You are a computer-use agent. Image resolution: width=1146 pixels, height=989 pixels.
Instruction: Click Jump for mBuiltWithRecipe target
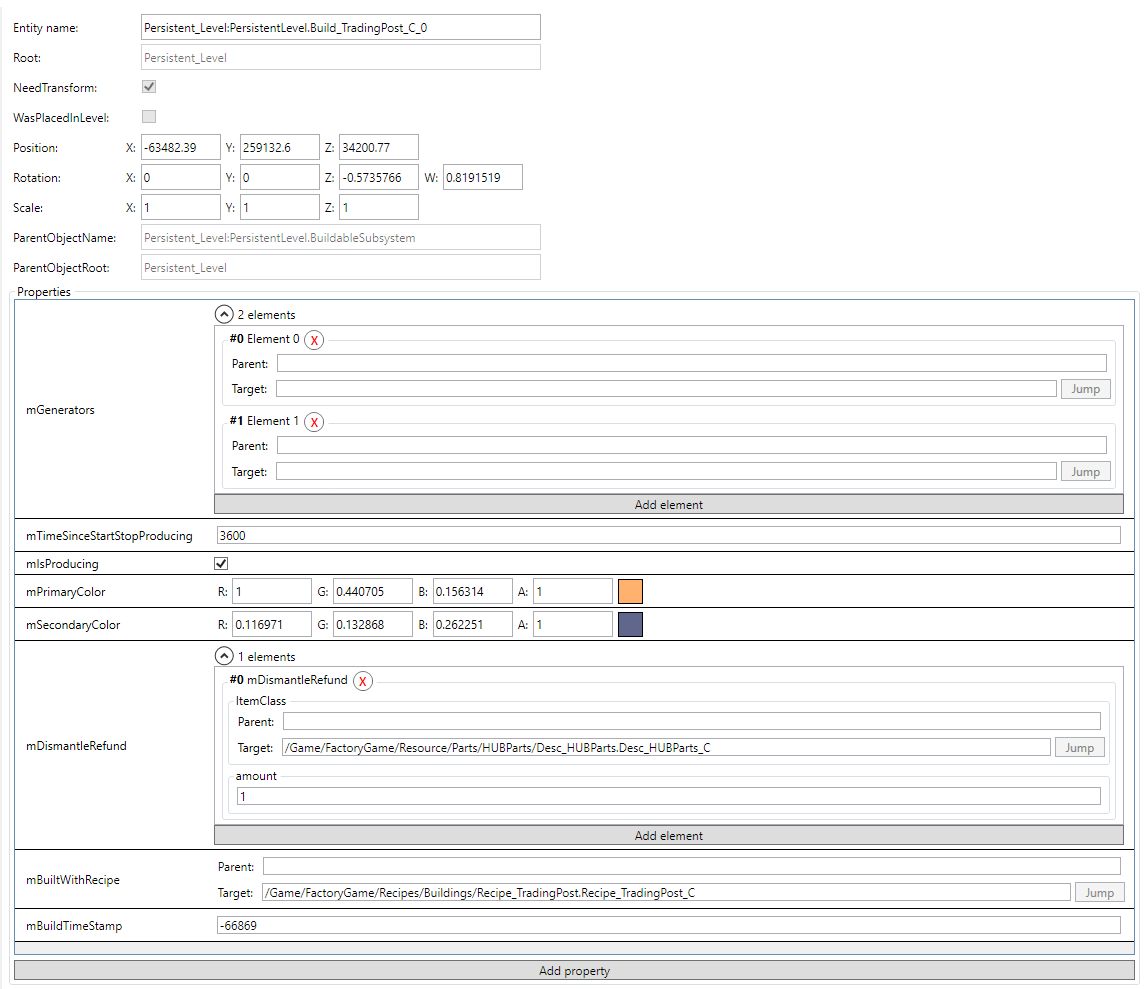click(x=1099, y=893)
